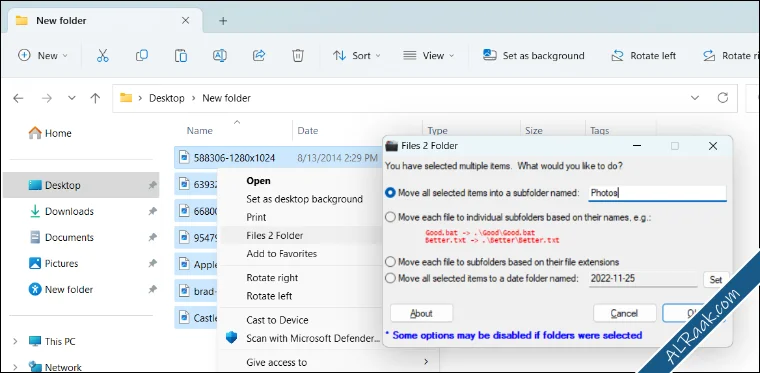The height and width of the screenshot is (373, 760).
Task: Click the pin icon next to Desktop
Action: pyautogui.click(x=152, y=185)
